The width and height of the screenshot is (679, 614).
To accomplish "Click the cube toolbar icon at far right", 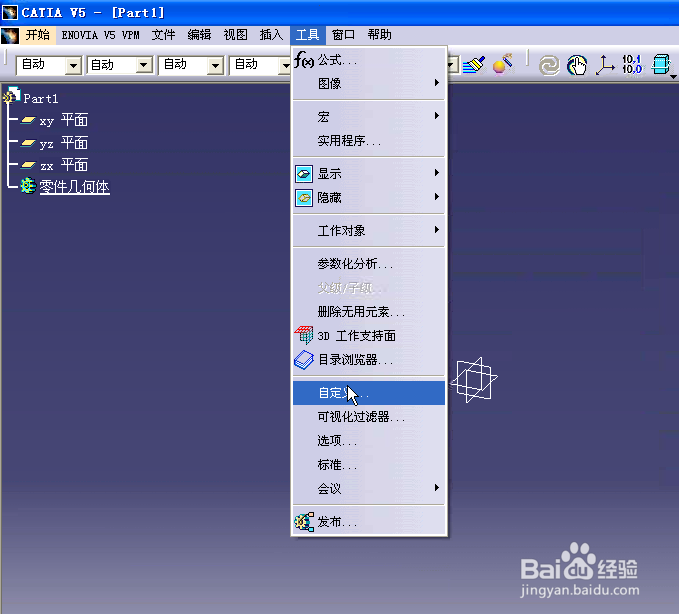I will click(661, 65).
